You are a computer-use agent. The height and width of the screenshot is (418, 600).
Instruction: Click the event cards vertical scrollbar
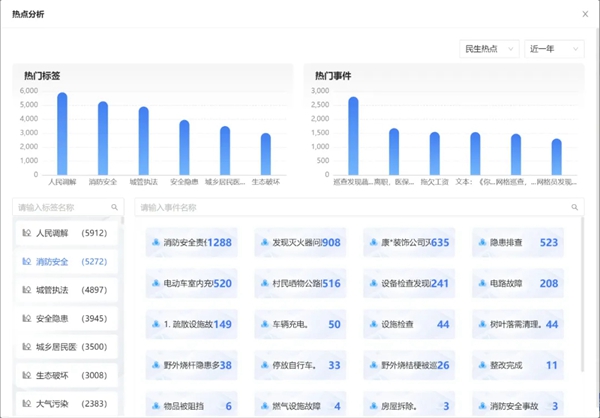click(x=583, y=294)
